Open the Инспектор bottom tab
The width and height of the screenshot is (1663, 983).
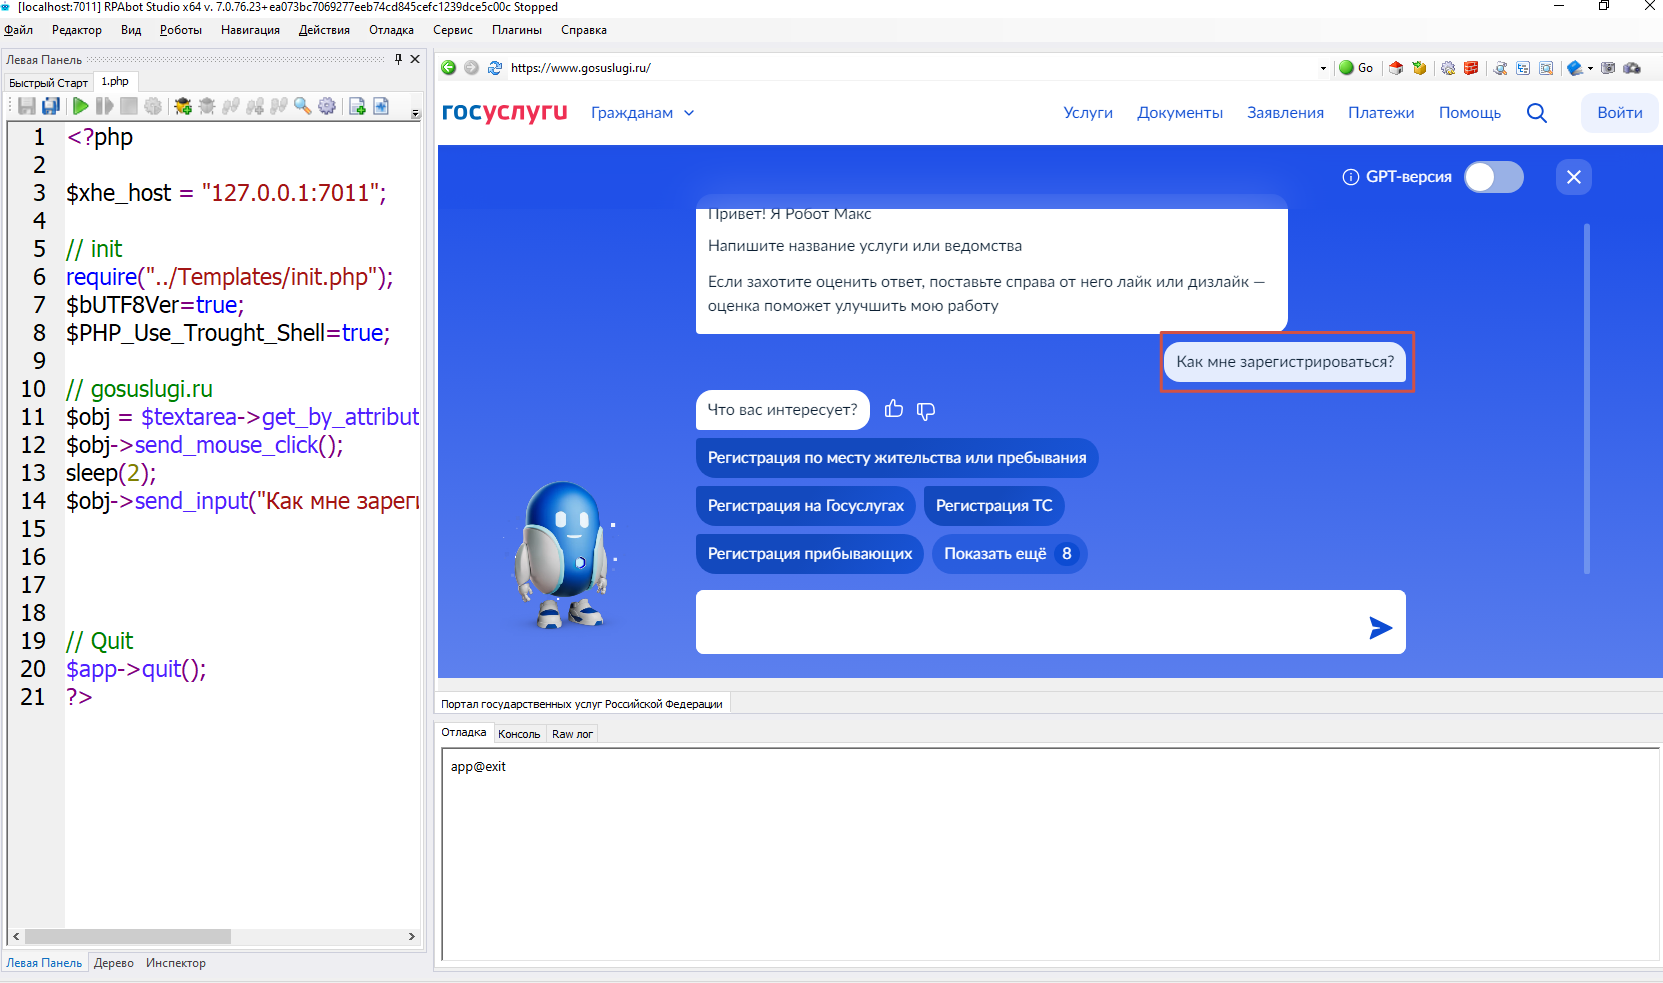(x=176, y=963)
